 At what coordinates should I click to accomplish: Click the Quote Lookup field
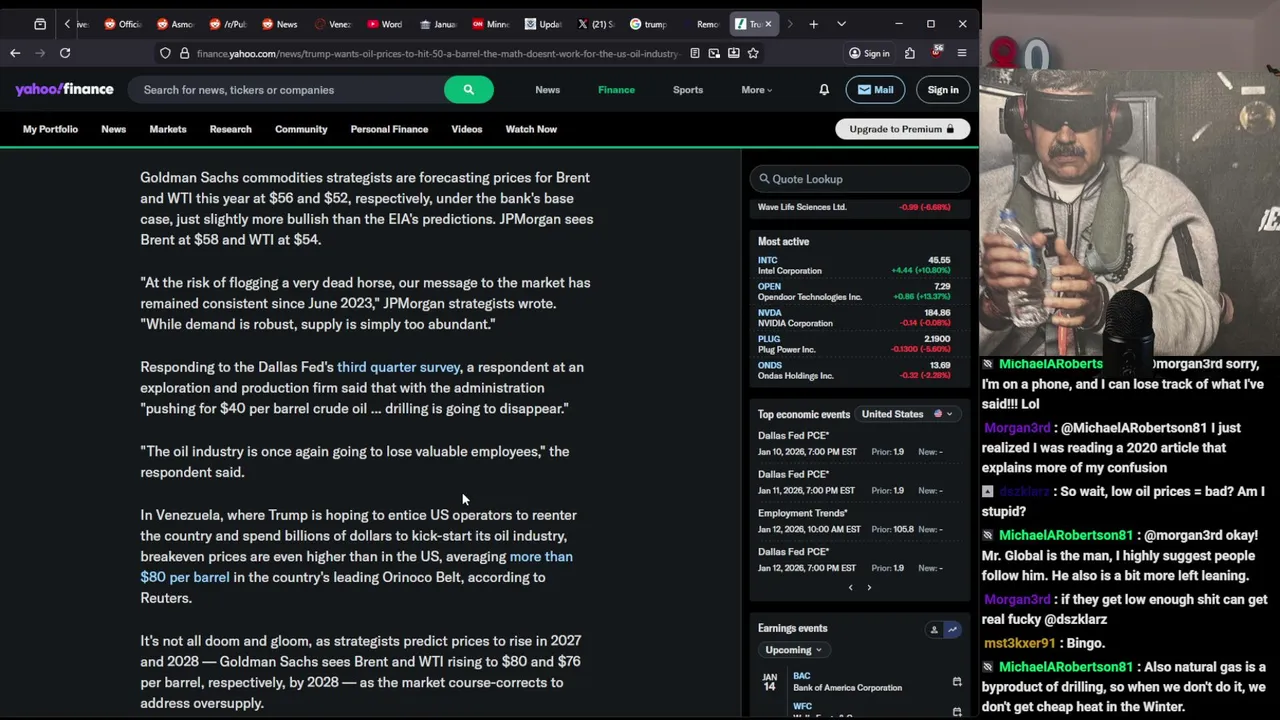(860, 179)
